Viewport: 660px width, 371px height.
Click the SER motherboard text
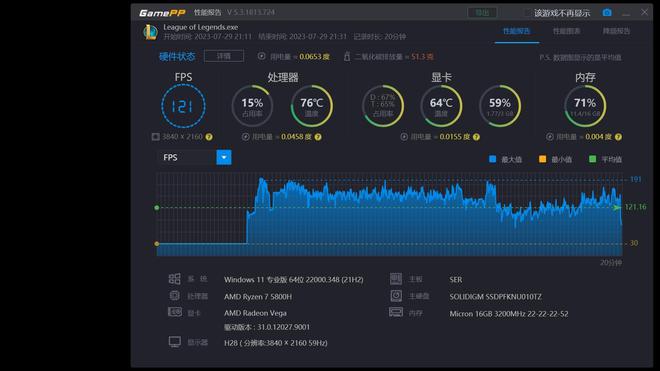pyautogui.click(x=455, y=280)
